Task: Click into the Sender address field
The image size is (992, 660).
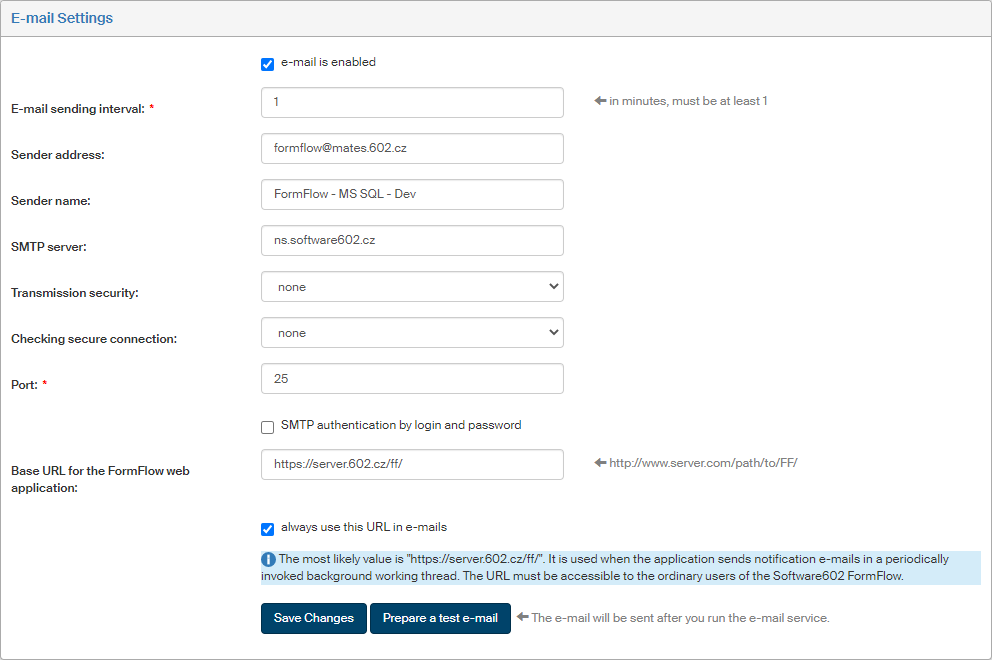Action: (x=412, y=148)
